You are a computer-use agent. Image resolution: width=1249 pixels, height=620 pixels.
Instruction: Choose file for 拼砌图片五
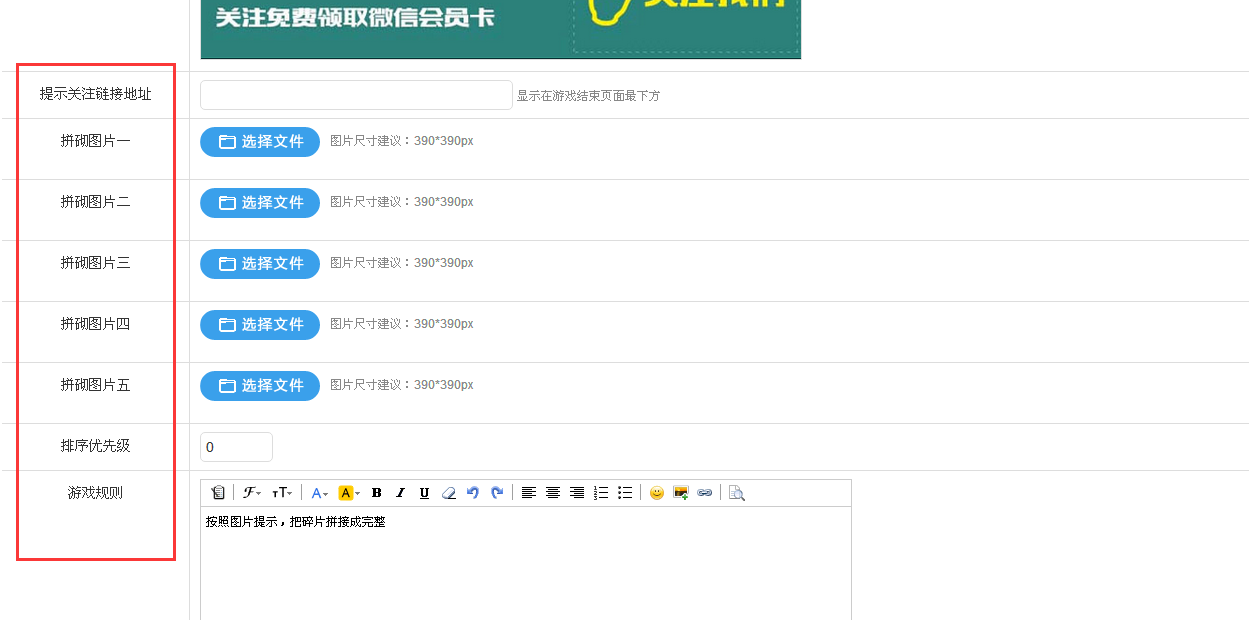pyautogui.click(x=260, y=386)
